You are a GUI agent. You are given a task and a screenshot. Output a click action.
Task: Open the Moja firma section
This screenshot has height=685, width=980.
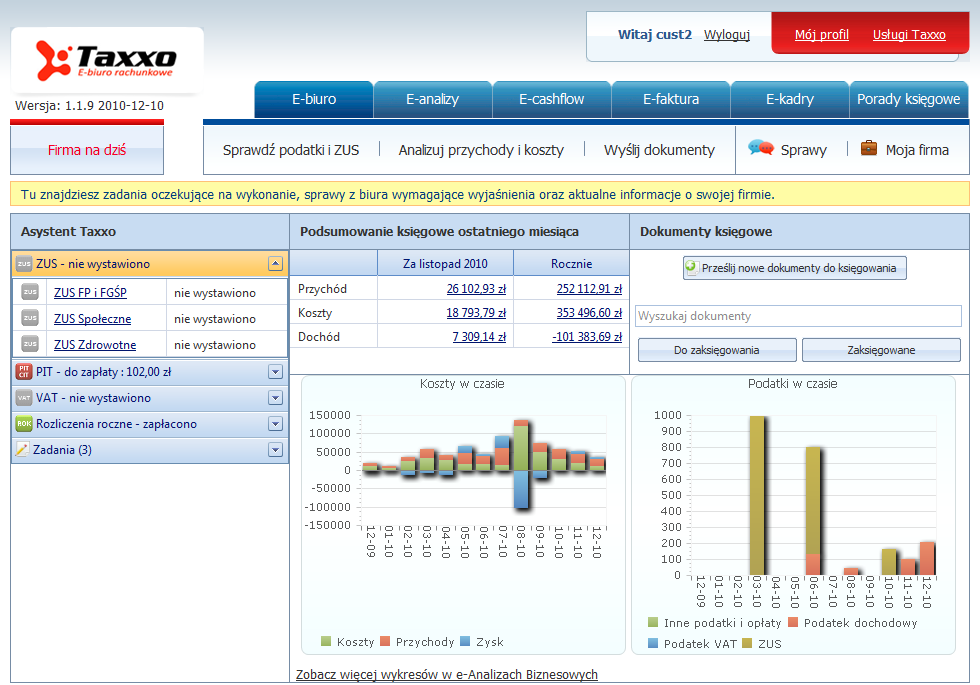click(x=917, y=150)
